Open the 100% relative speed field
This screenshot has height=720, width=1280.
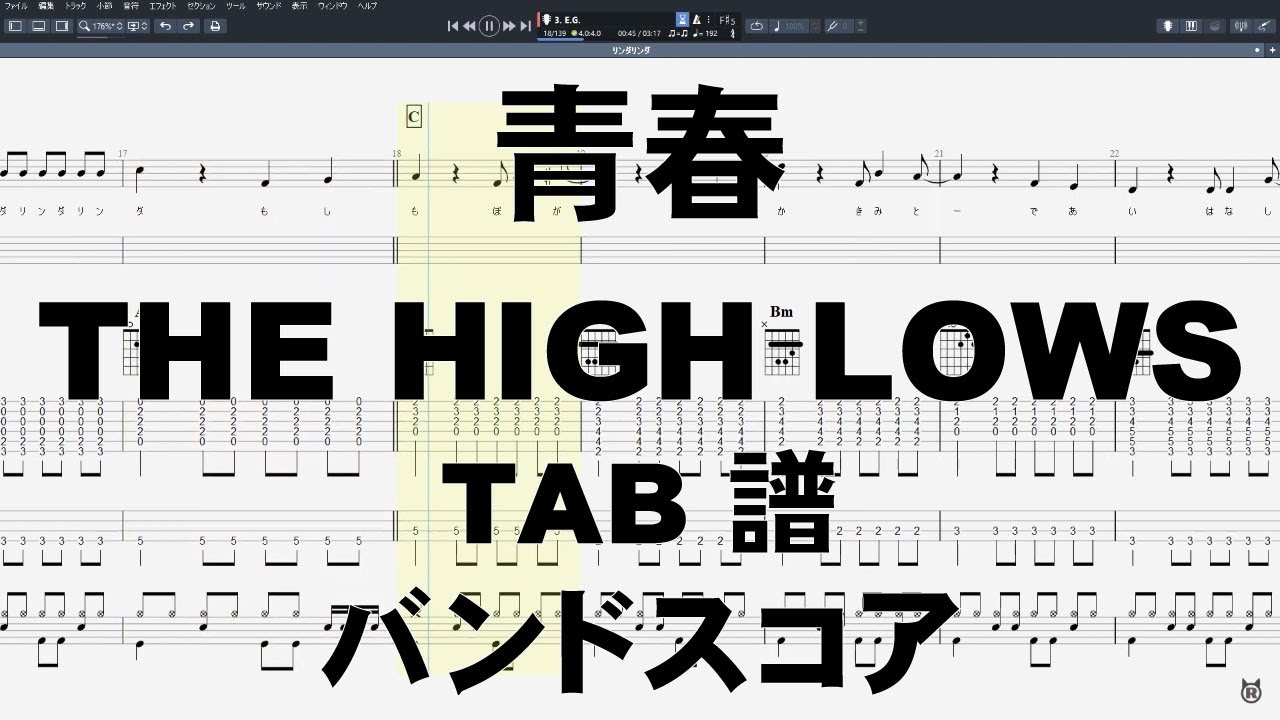tap(796, 26)
